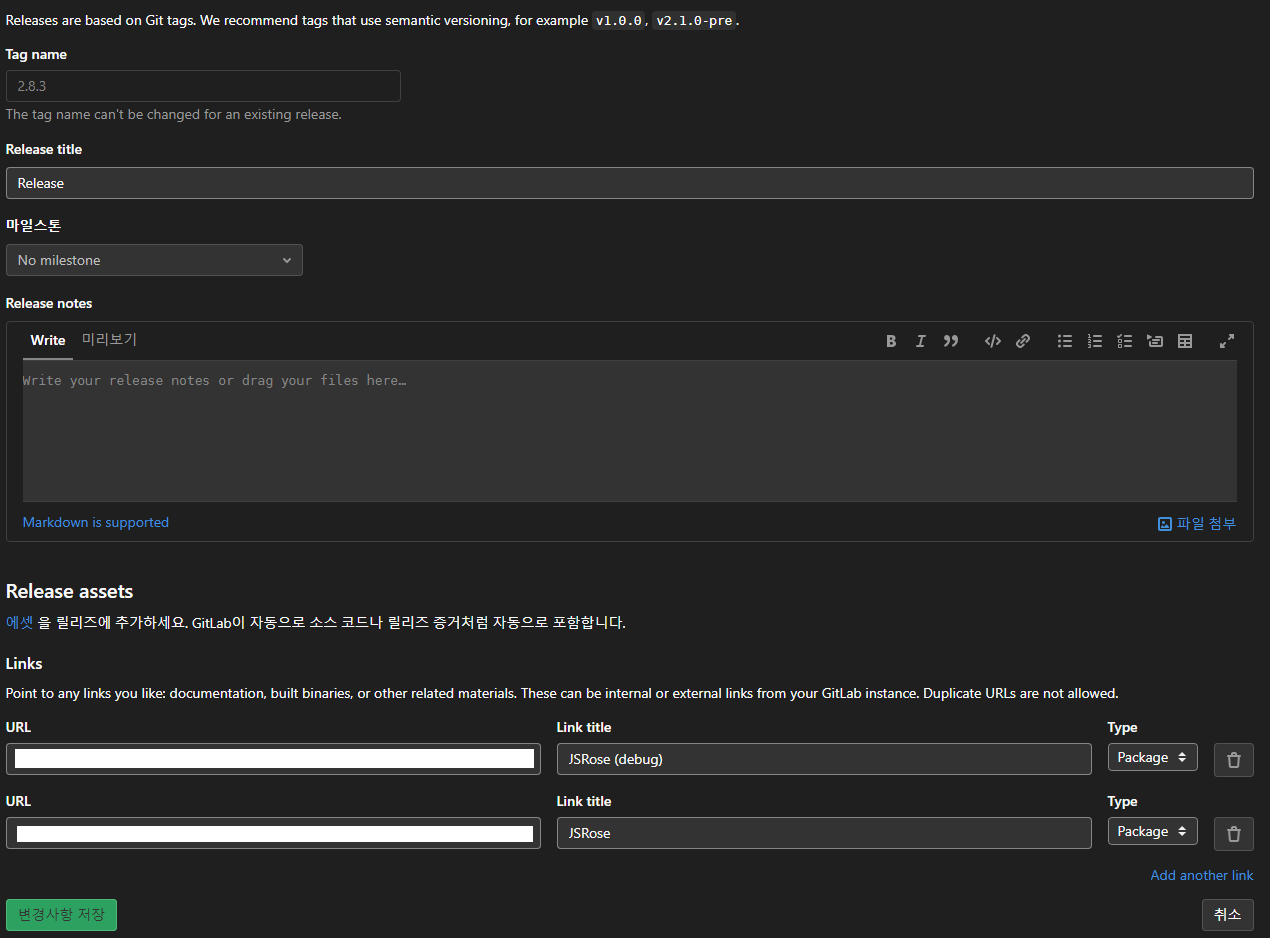Save changes with 변경사항 저장 button
Screen dimensions: 1271x938
pyautogui.click(x=61, y=914)
